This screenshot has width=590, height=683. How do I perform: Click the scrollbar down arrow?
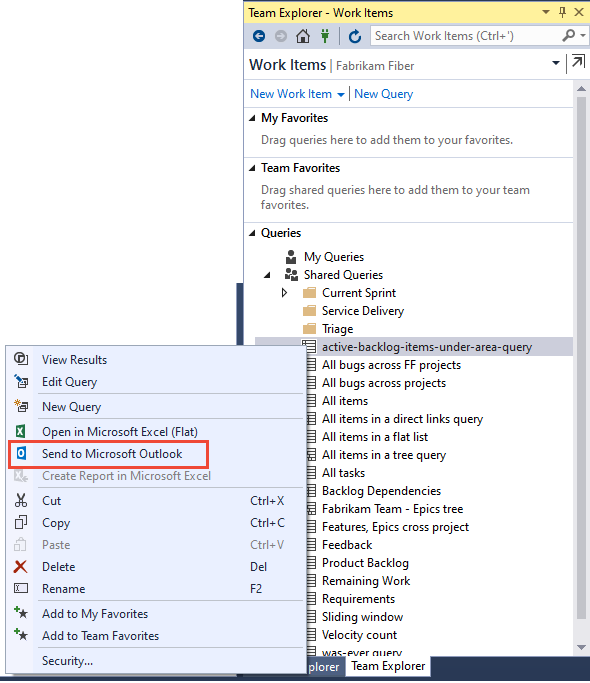pos(581,647)
